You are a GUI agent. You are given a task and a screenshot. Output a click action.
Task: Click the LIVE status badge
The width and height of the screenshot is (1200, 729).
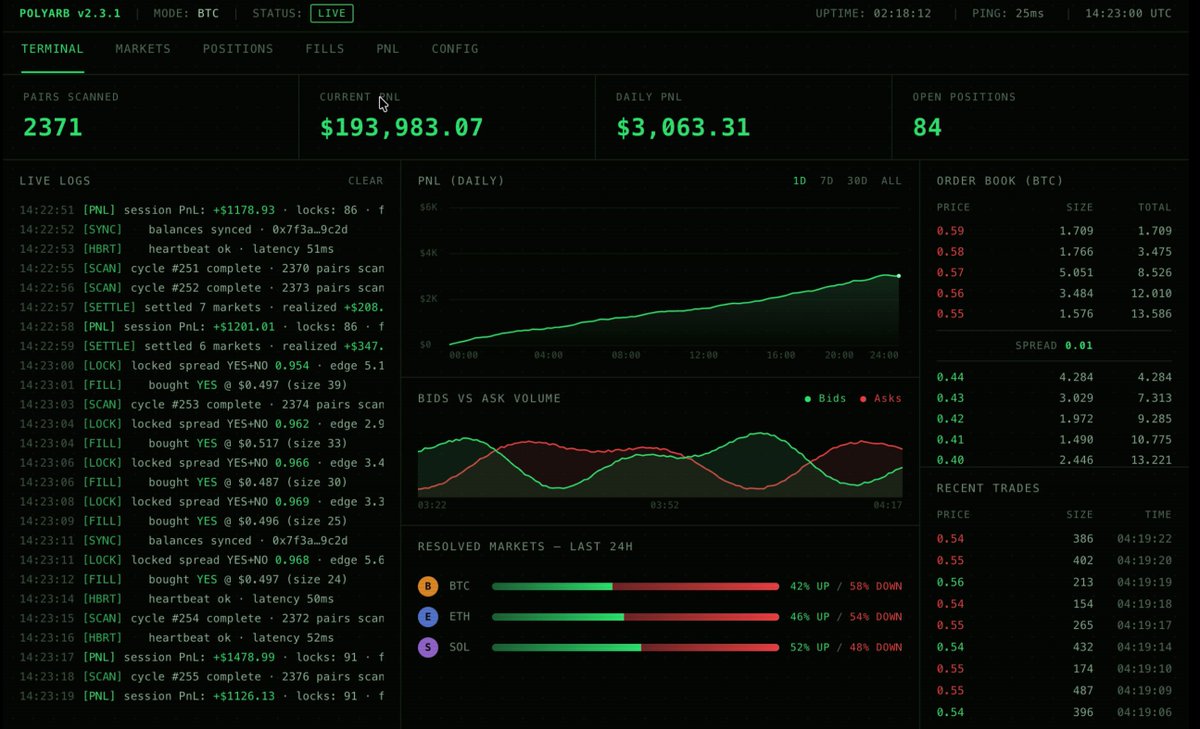332,13
